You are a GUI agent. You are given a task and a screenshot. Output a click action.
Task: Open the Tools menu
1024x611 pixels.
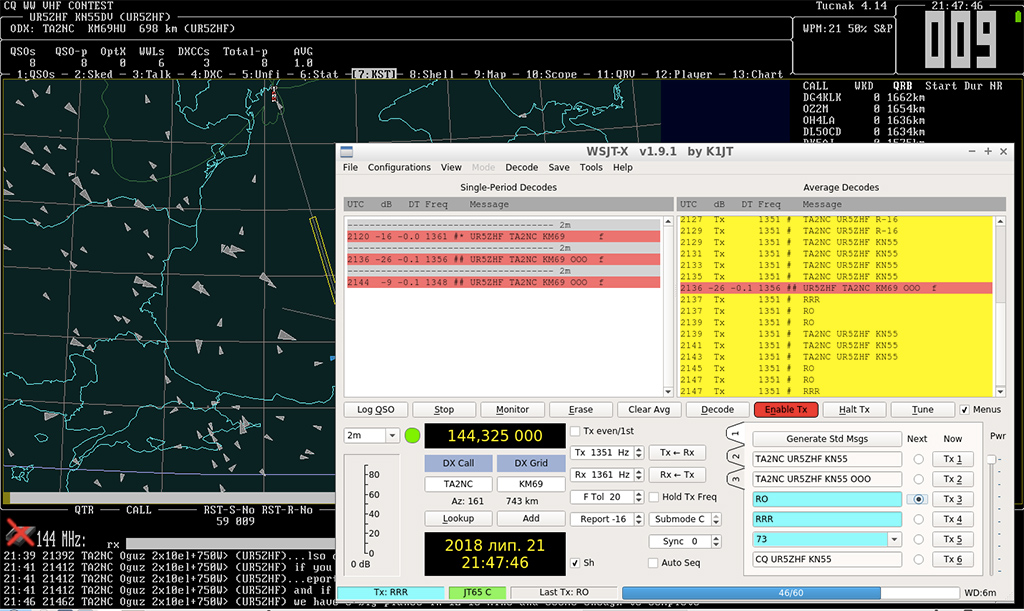tap(591, 167)
